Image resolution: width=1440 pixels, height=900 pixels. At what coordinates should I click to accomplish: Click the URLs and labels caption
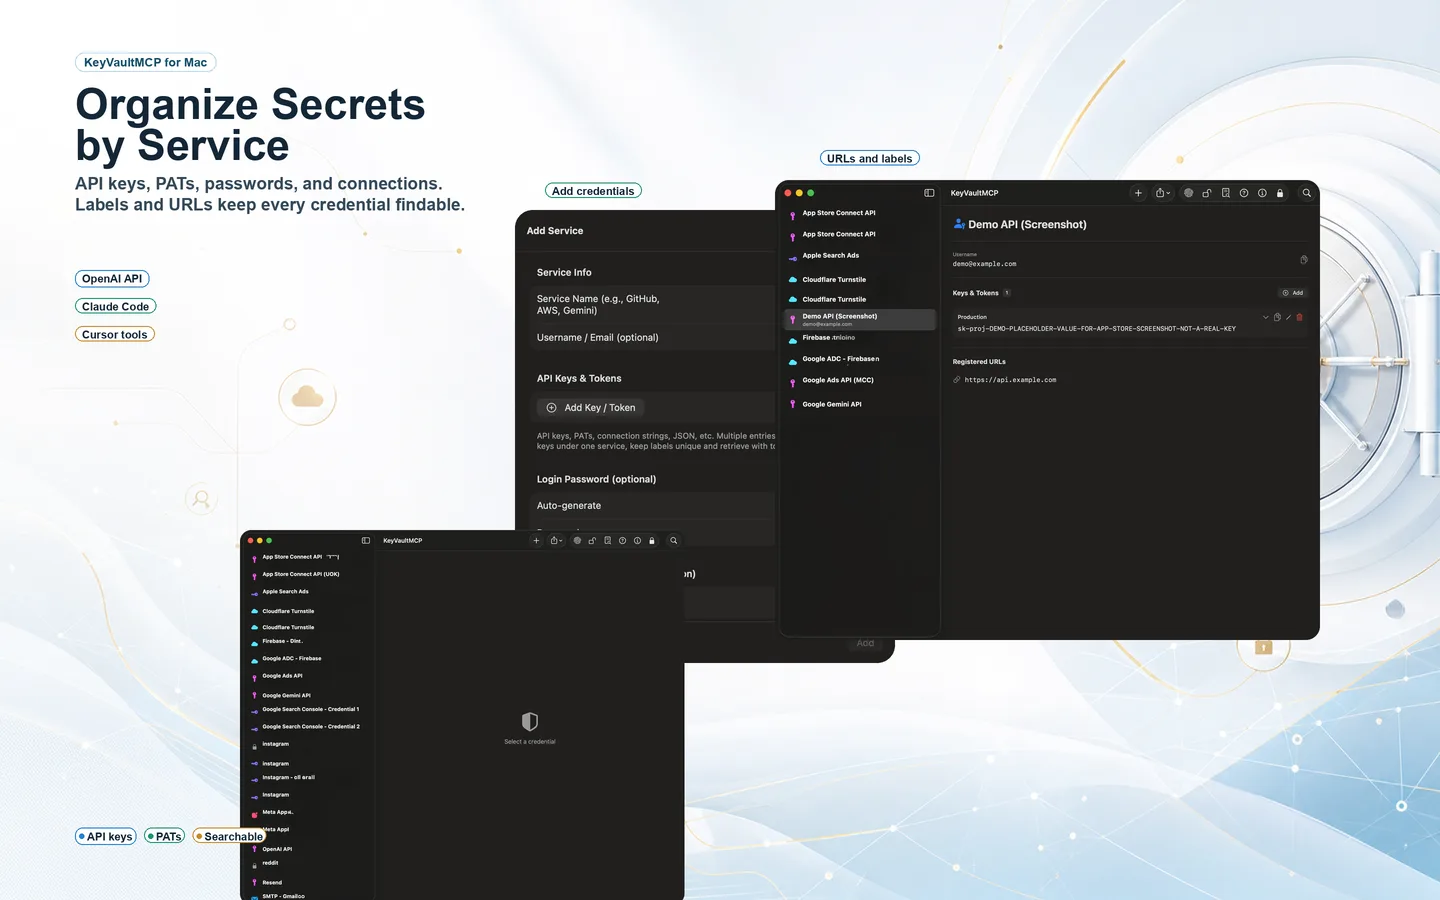point(870,158)
